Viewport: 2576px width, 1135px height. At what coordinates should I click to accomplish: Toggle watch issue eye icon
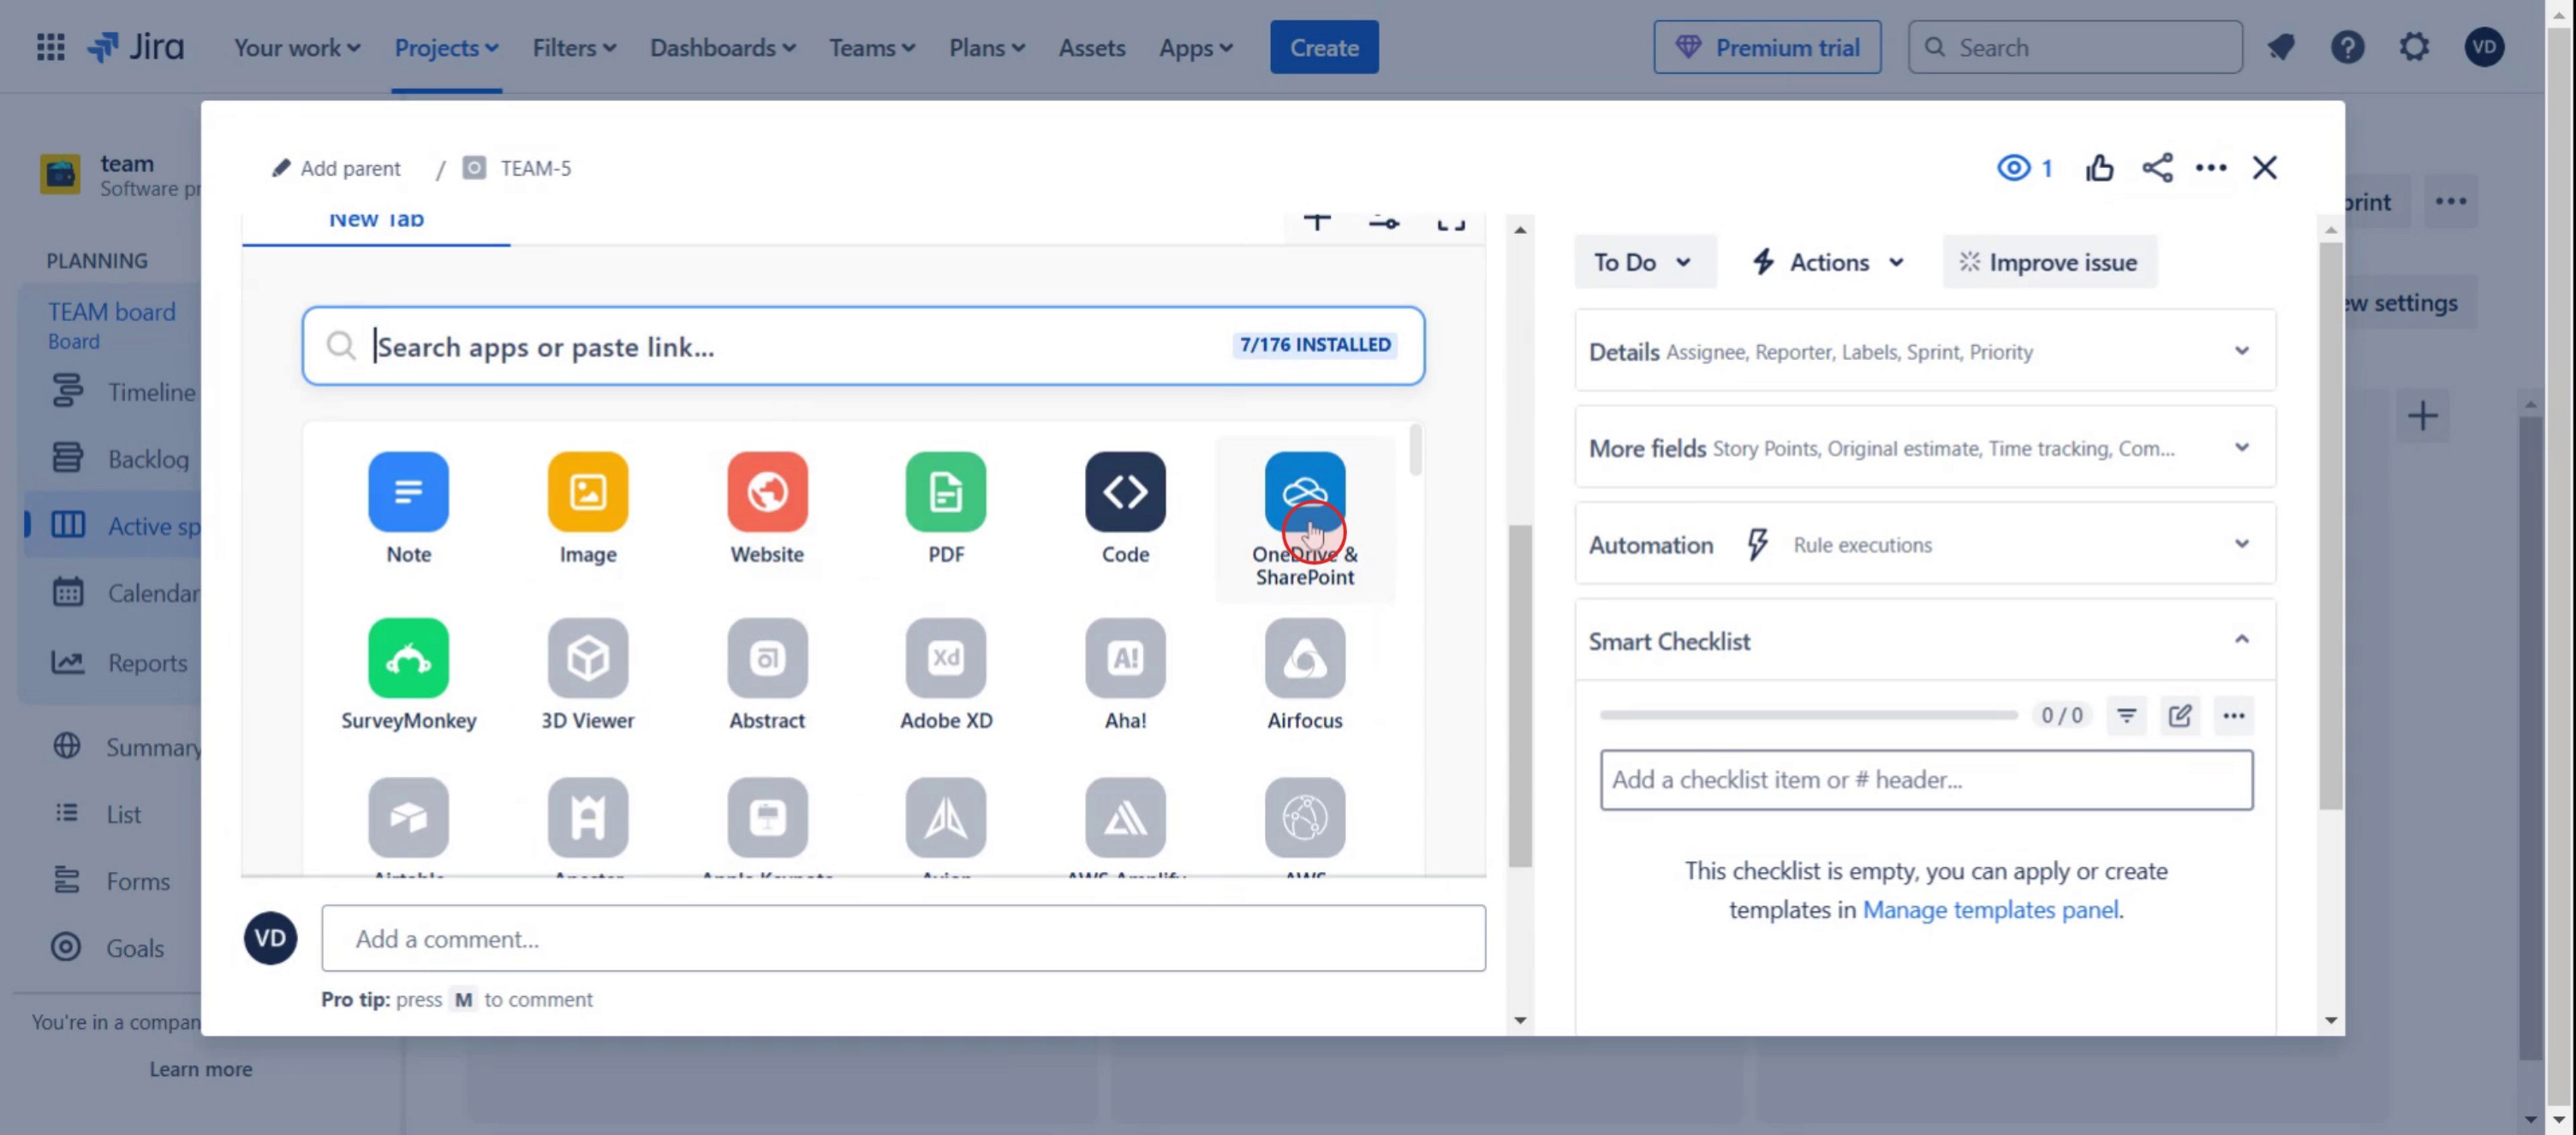click(x=2013, y=167)
